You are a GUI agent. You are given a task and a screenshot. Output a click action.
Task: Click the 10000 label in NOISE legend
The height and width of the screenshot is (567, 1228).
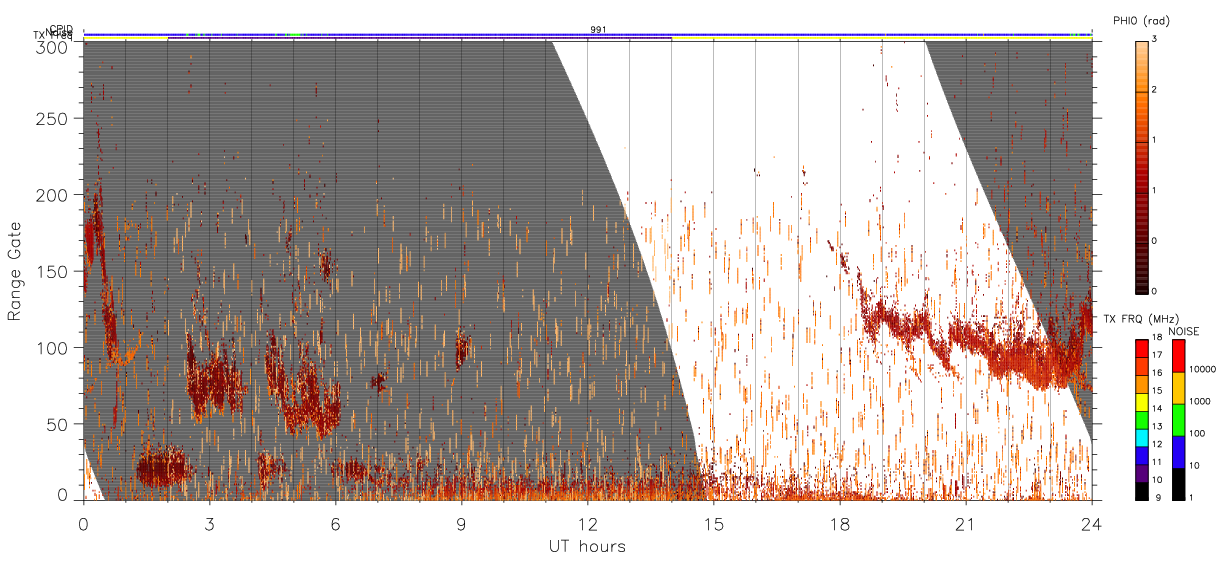[x=1204, y=369]
